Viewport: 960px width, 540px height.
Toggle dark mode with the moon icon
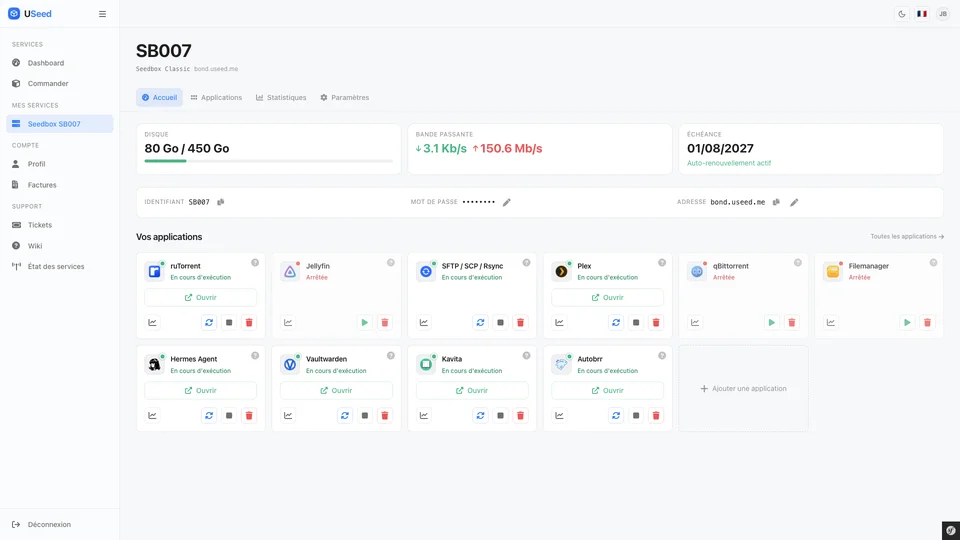pyautogui.click(x=902, y=13)
